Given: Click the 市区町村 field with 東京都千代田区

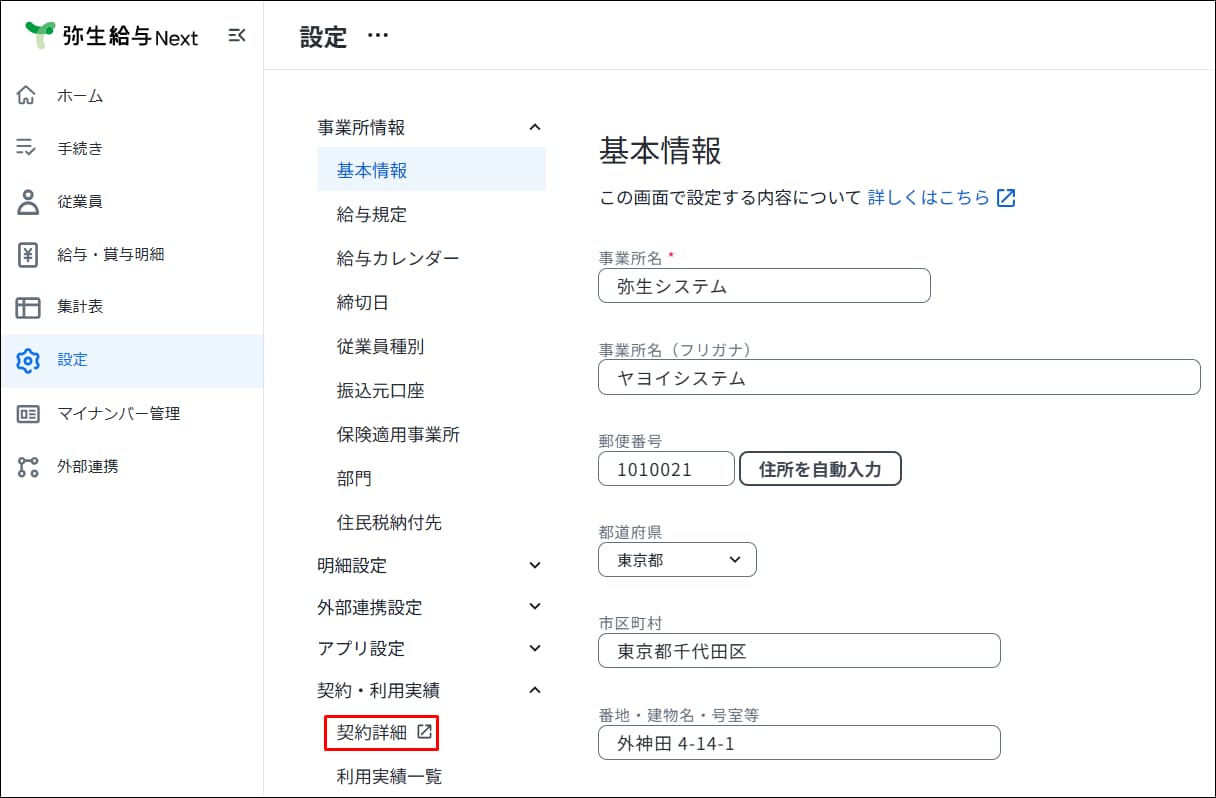Looking at the screenshot, I should 799,651.
